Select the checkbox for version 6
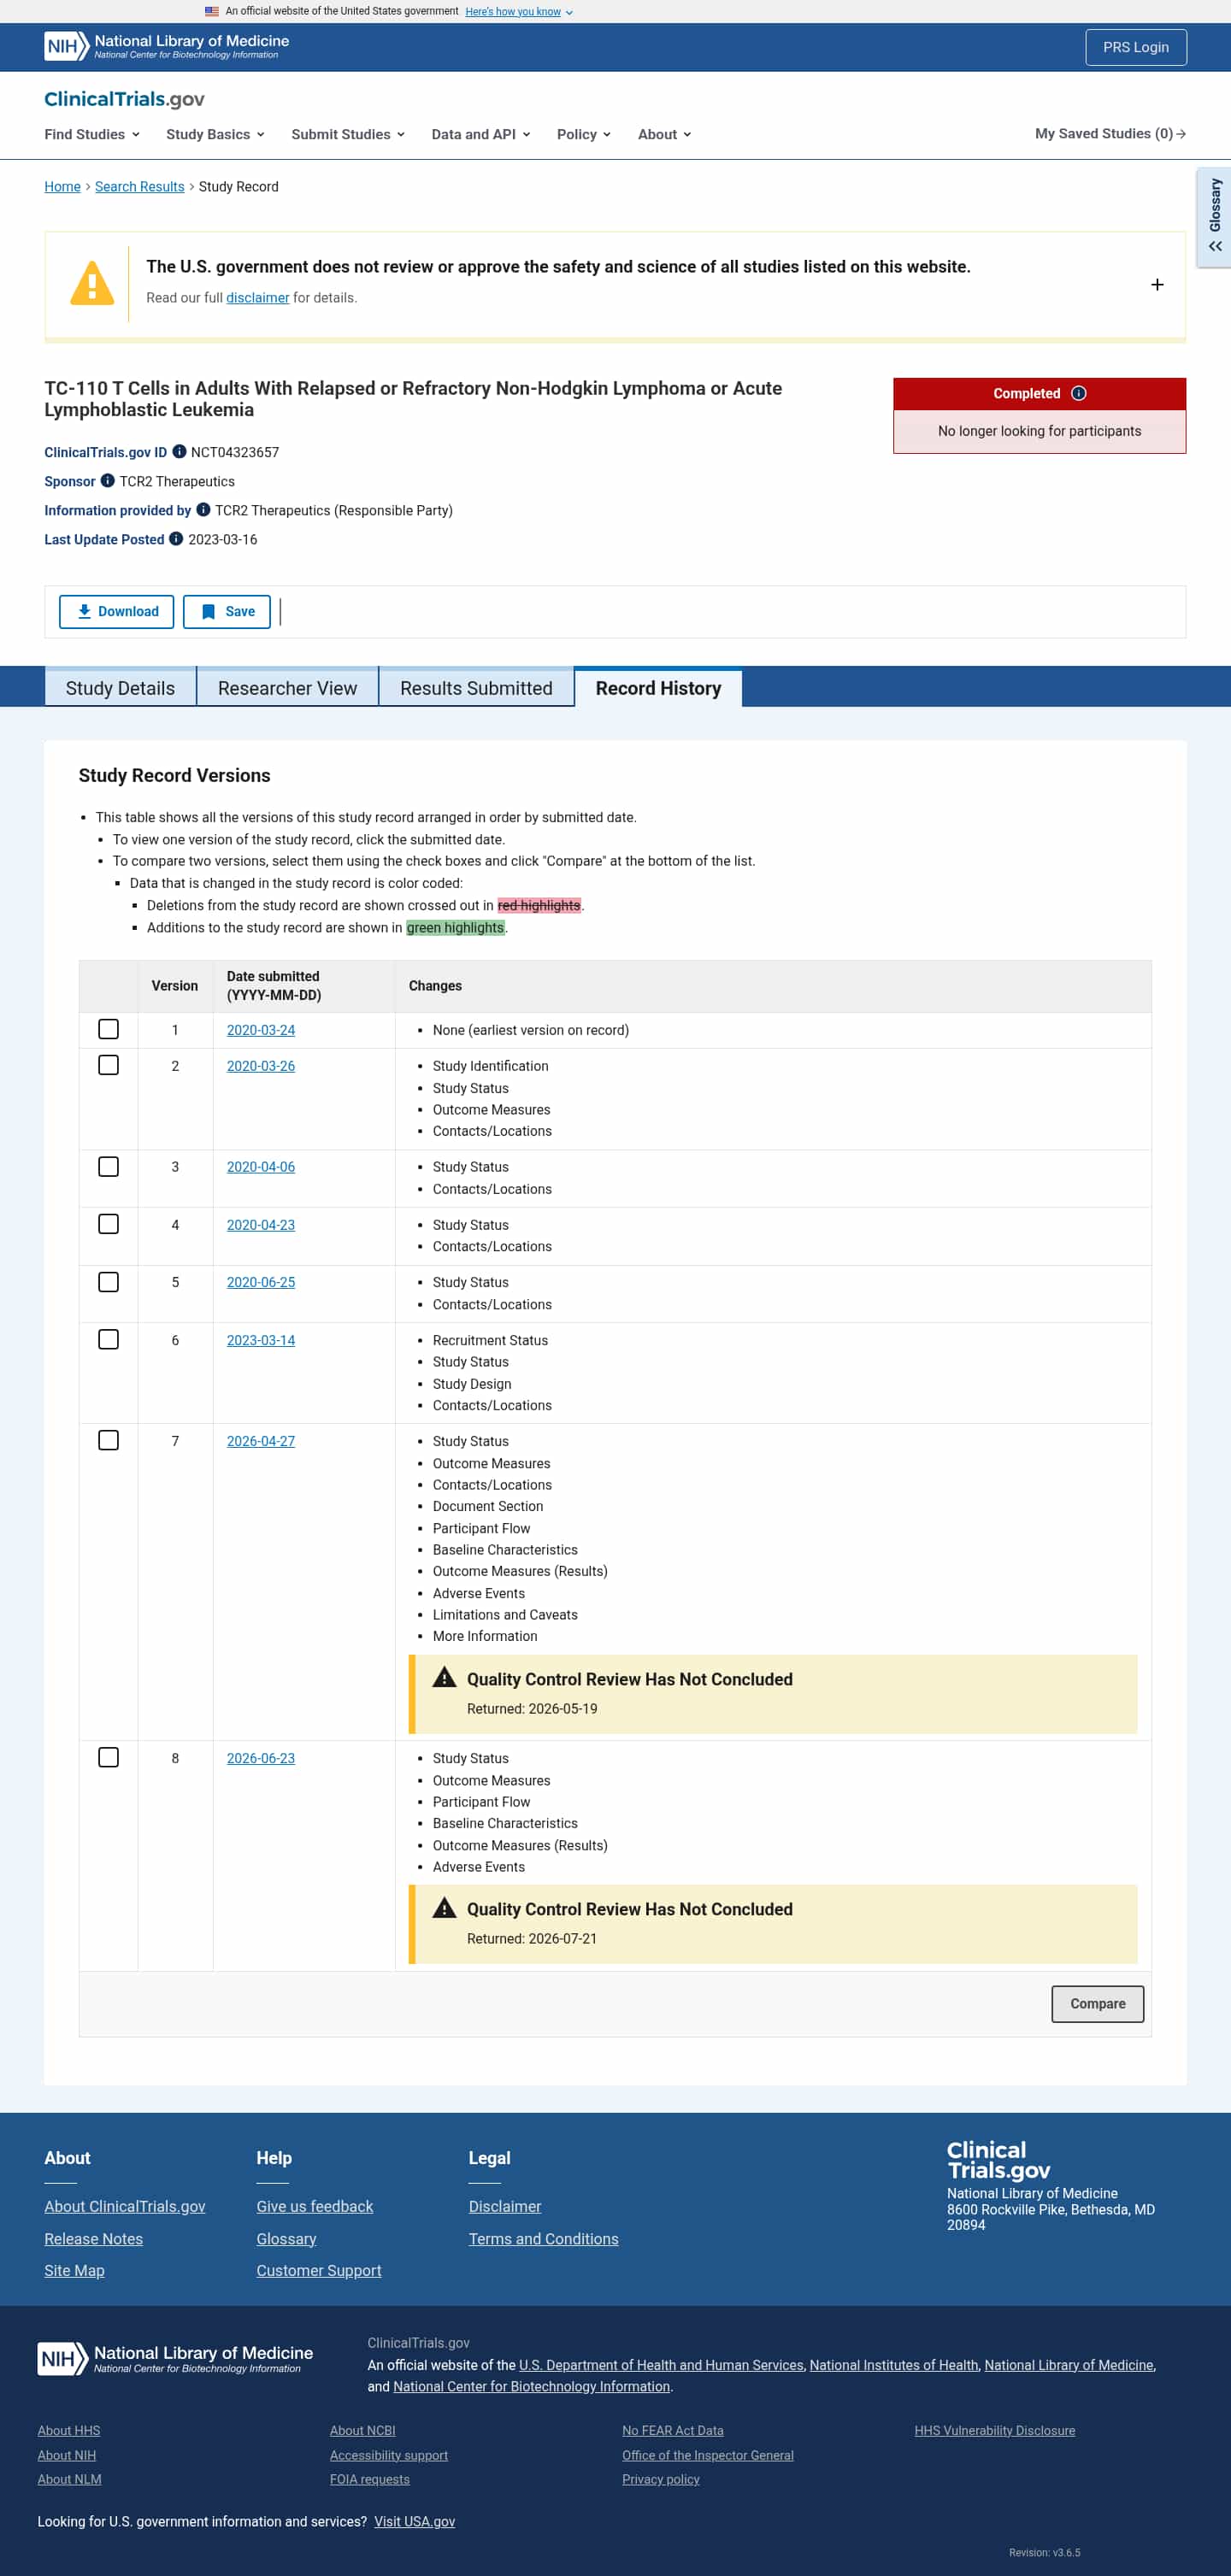1231x2576 pixels. point(109,1339)
